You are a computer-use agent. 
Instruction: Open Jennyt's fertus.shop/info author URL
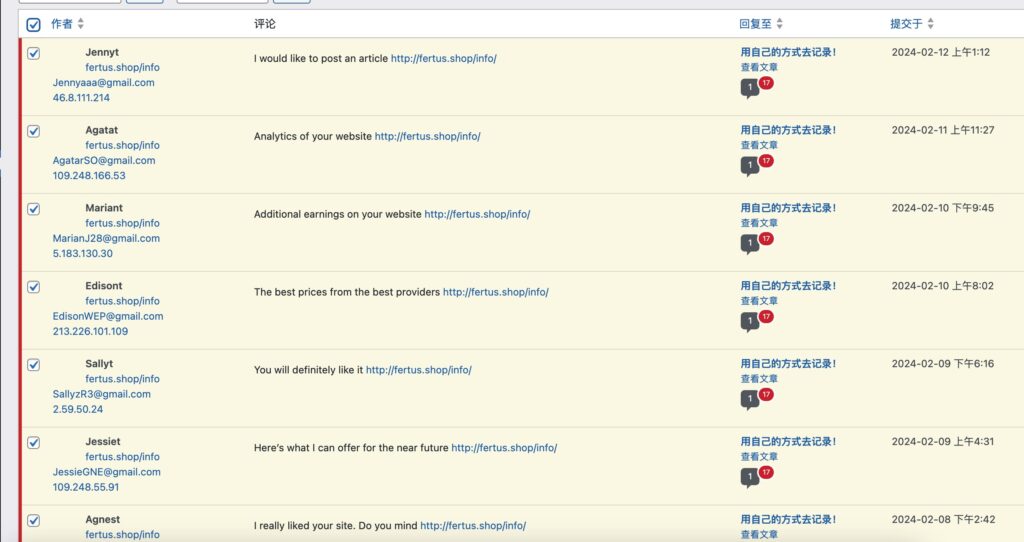click(122, 67)
